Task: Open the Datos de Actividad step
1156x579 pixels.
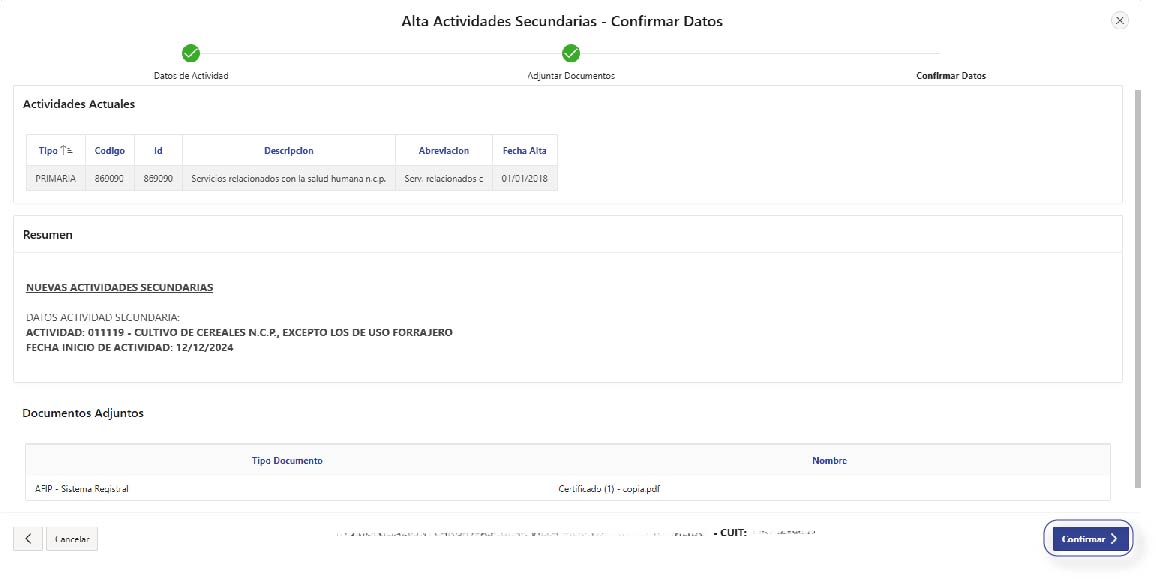Action: pos(191,76)
